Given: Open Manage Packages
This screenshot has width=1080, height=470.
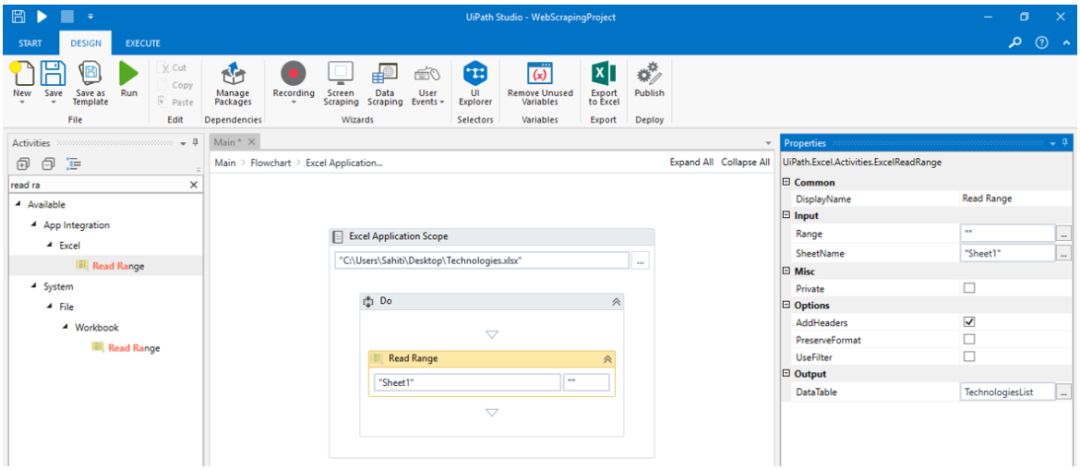Looking at the screenshot, I should pyautogui.click(x=233, y=83).
